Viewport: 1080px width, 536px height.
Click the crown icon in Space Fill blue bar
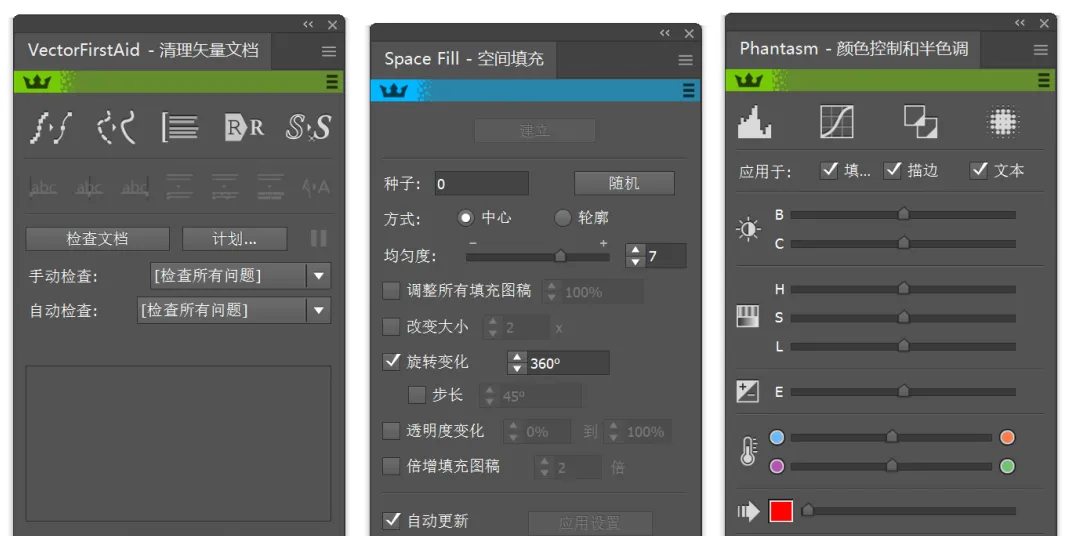pos(393,90)
